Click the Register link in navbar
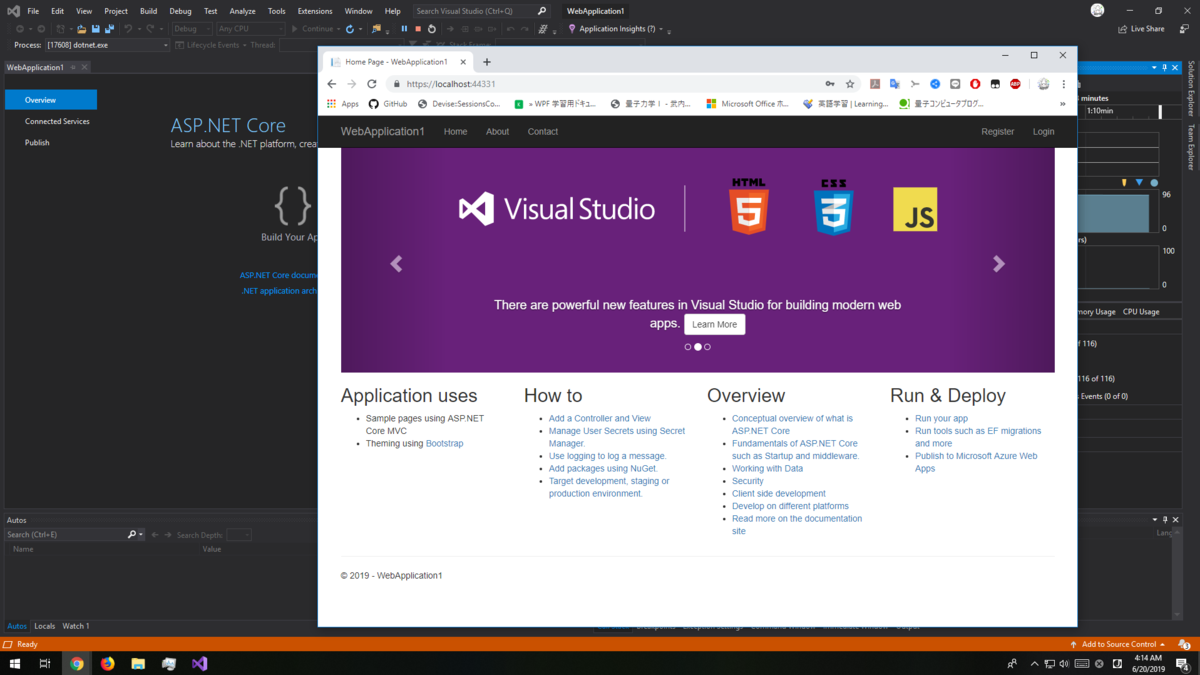Screen dimensions: 1200x675 coord(997,132)
